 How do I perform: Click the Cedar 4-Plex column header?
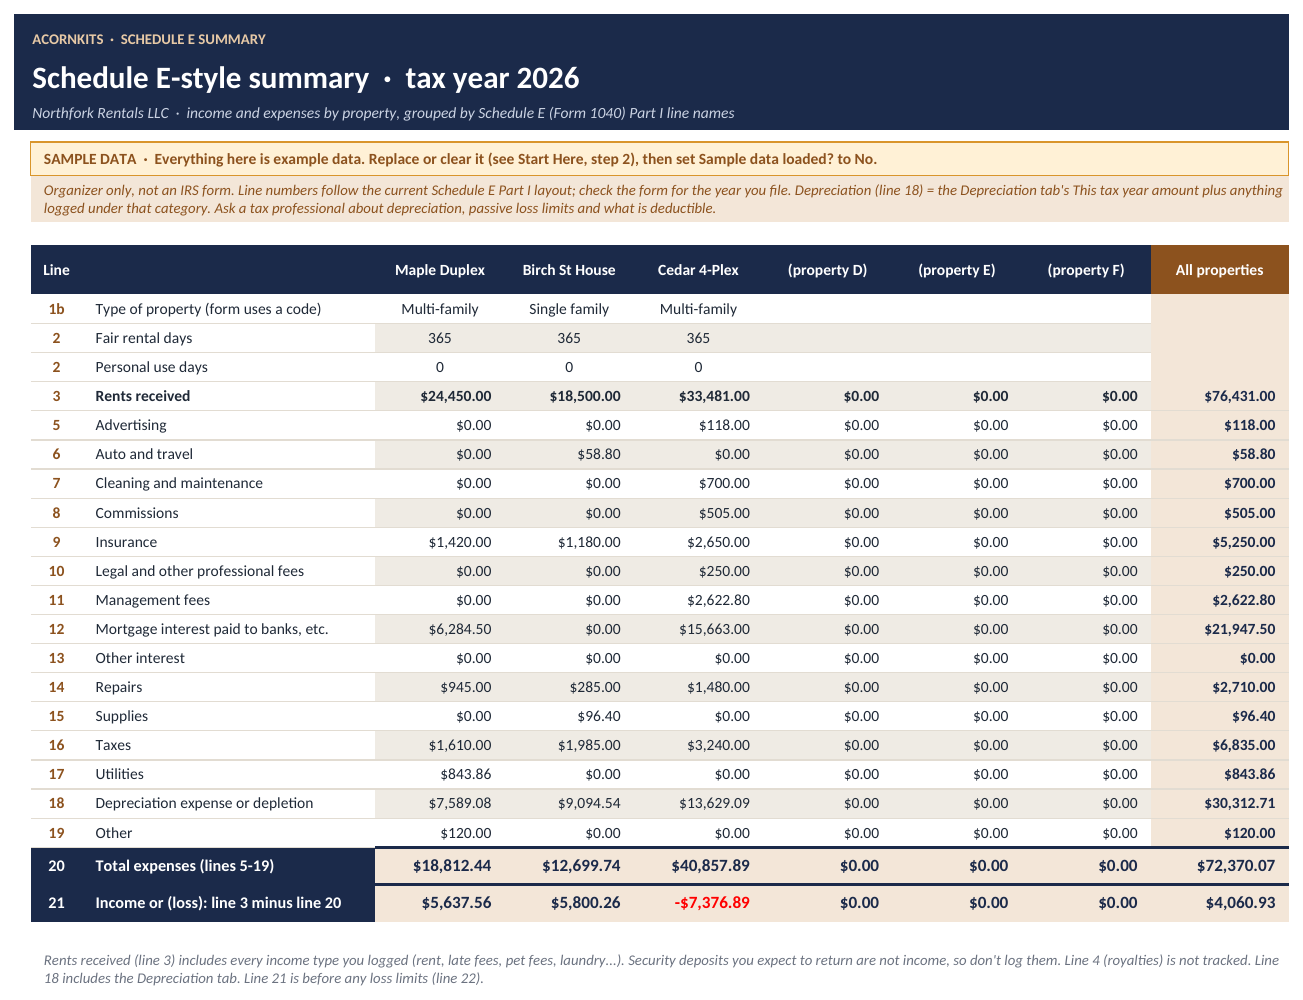click(698, 270)
